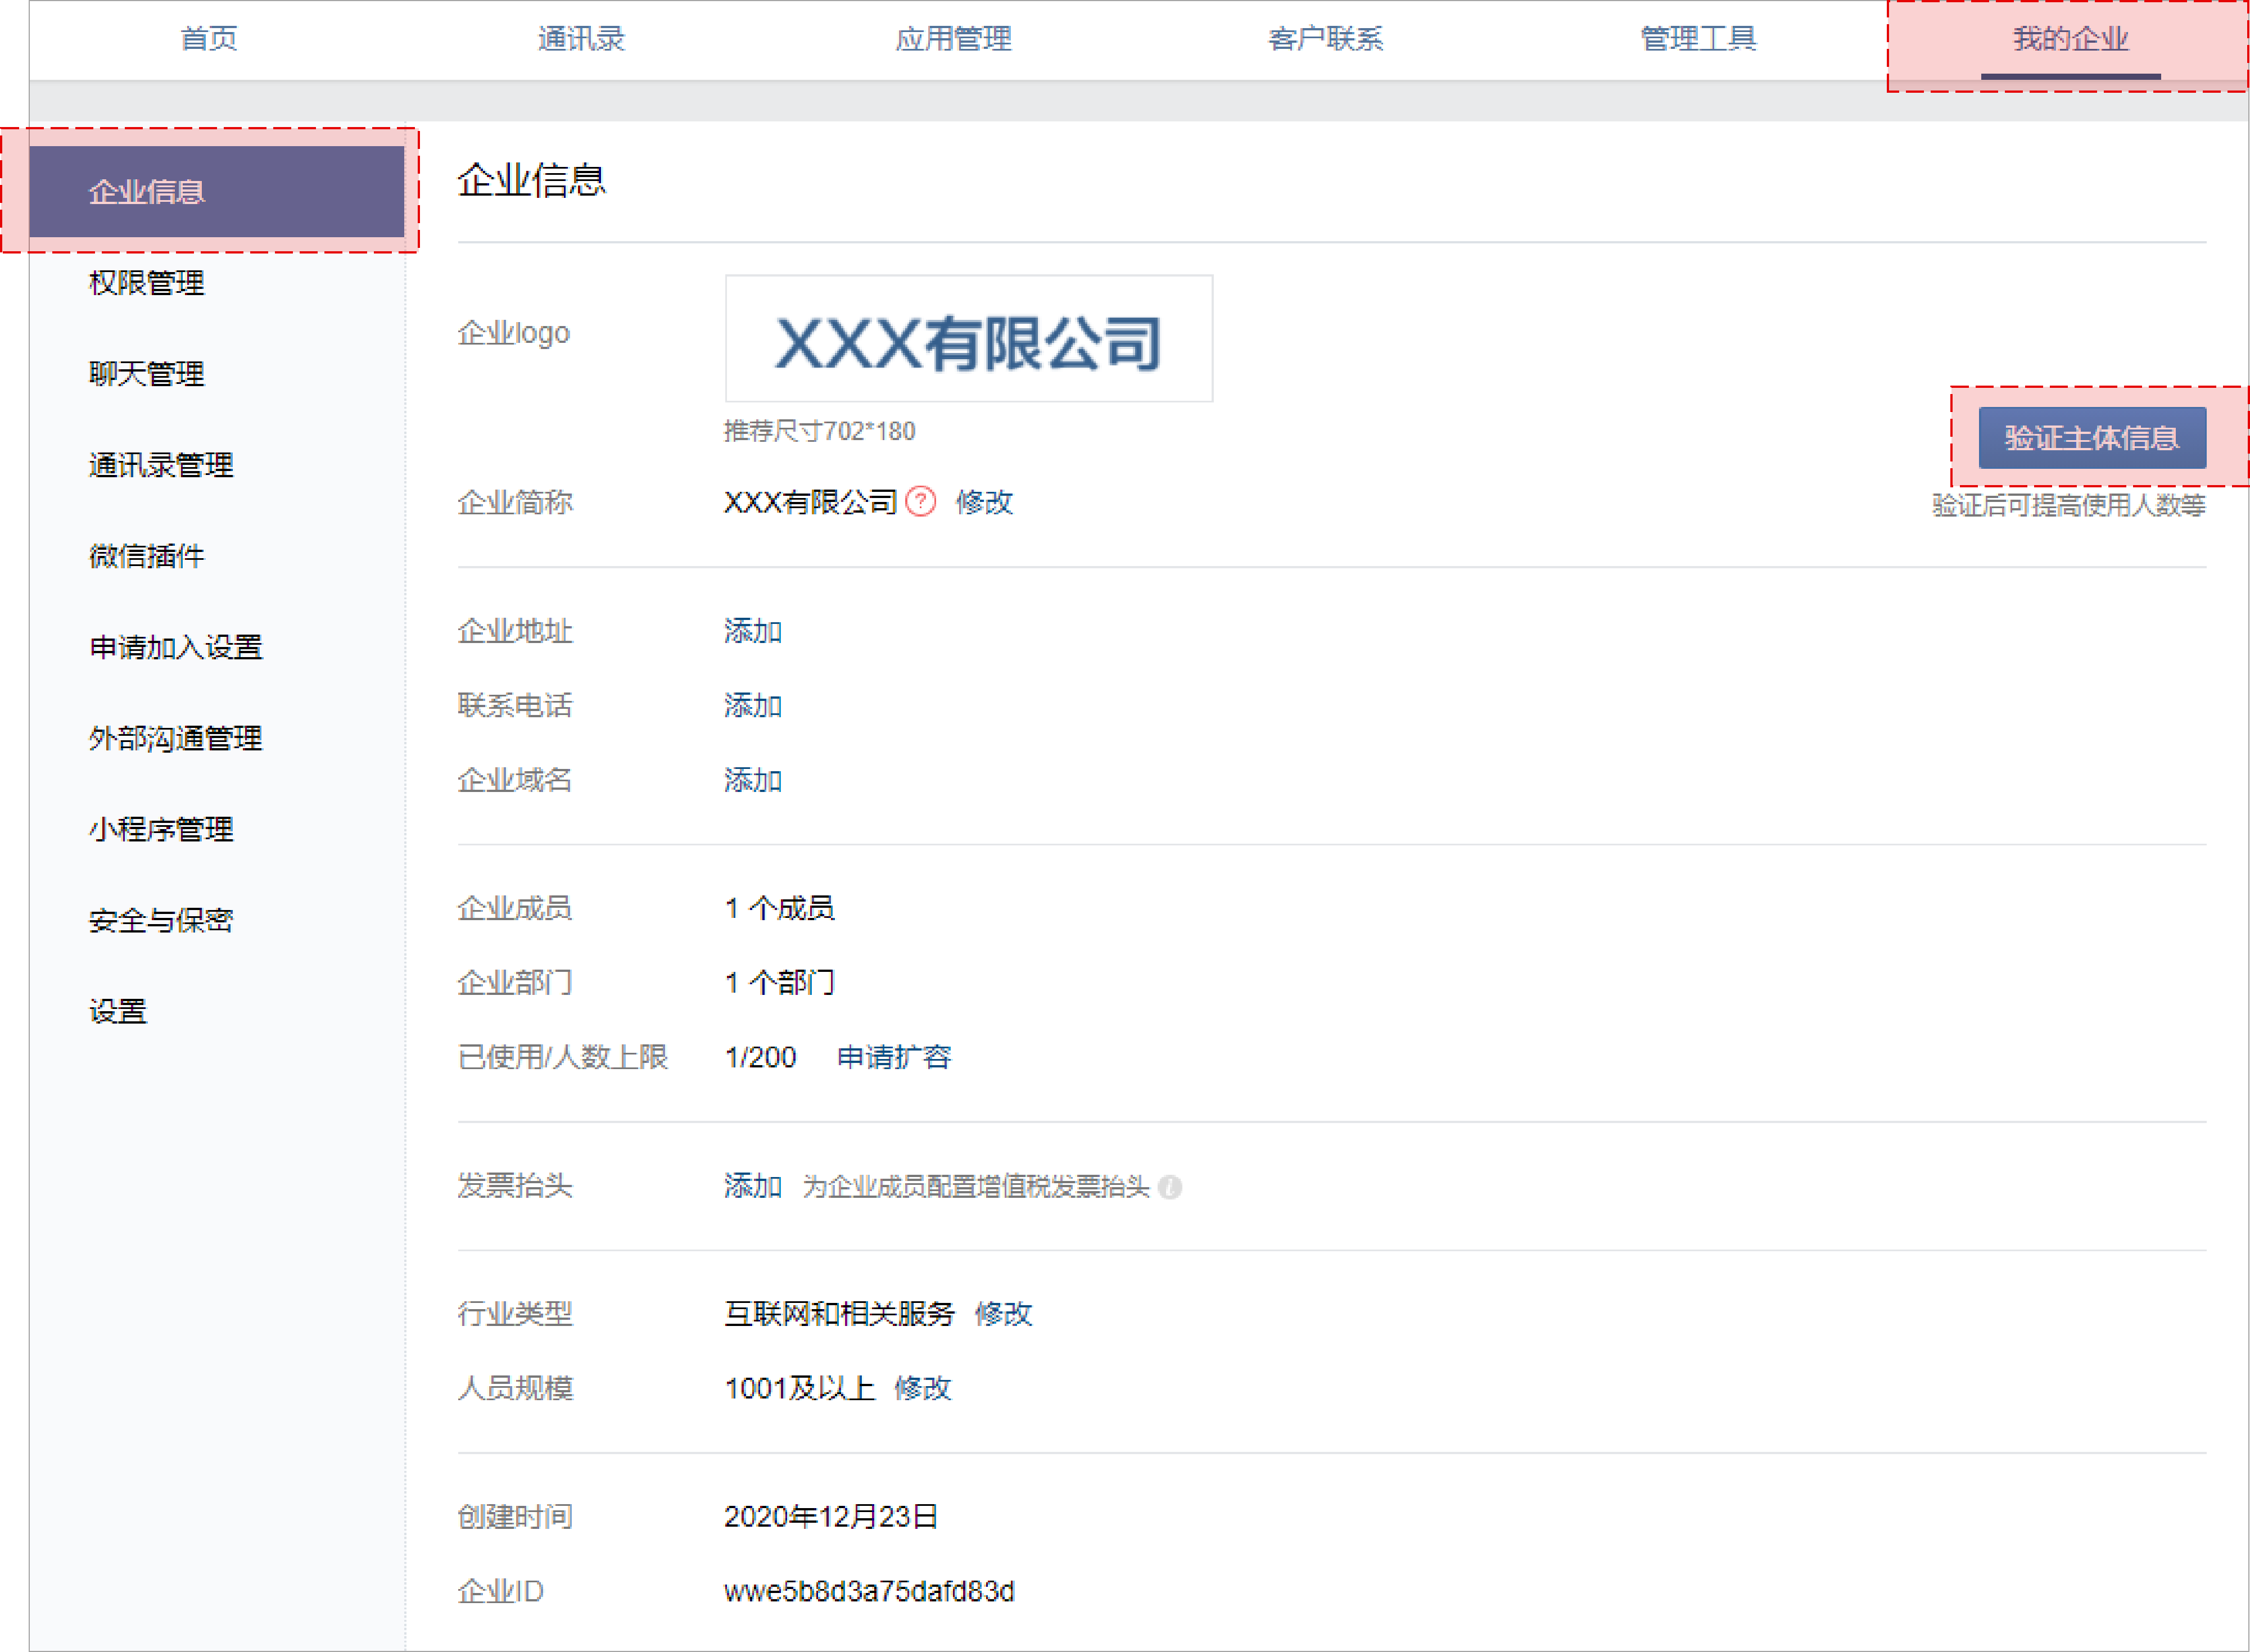Open 微信插件 sidebar item
This screenshot has height=1652, width=2250.
[x=146, y=556]
